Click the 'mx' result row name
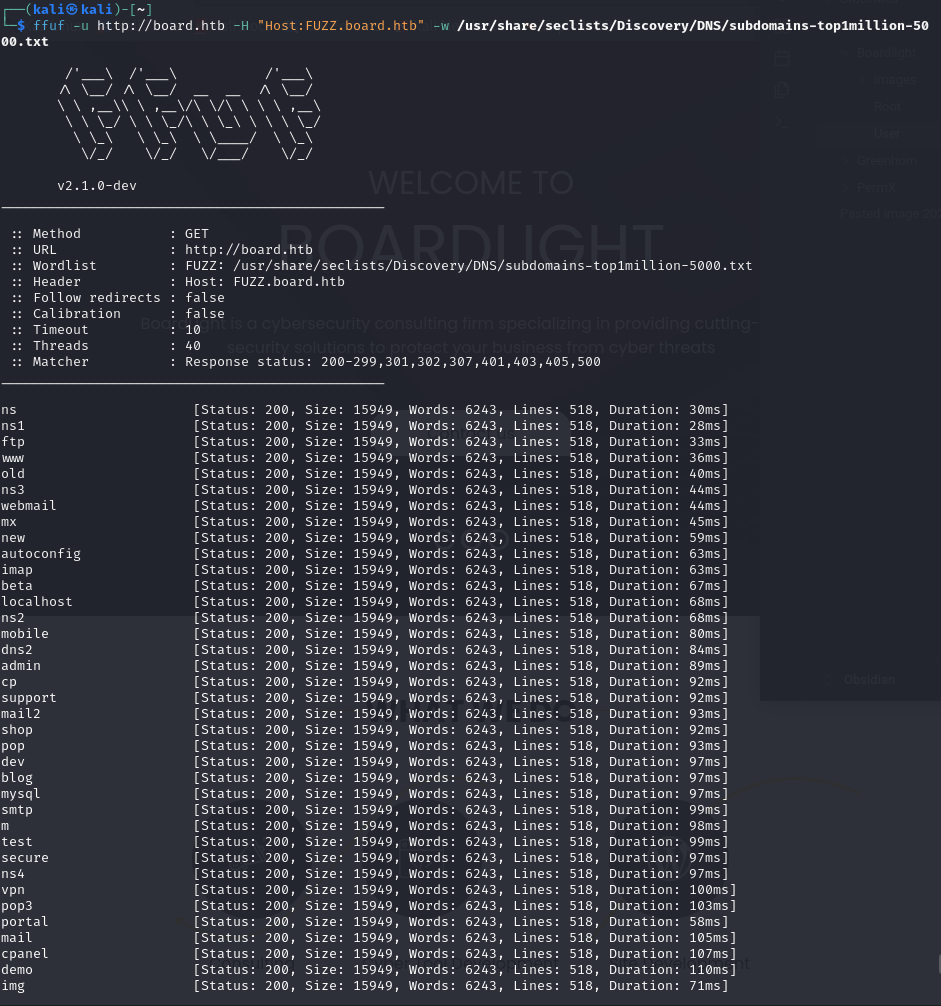Screen dimensions: 941x1006 coord(8,522)
